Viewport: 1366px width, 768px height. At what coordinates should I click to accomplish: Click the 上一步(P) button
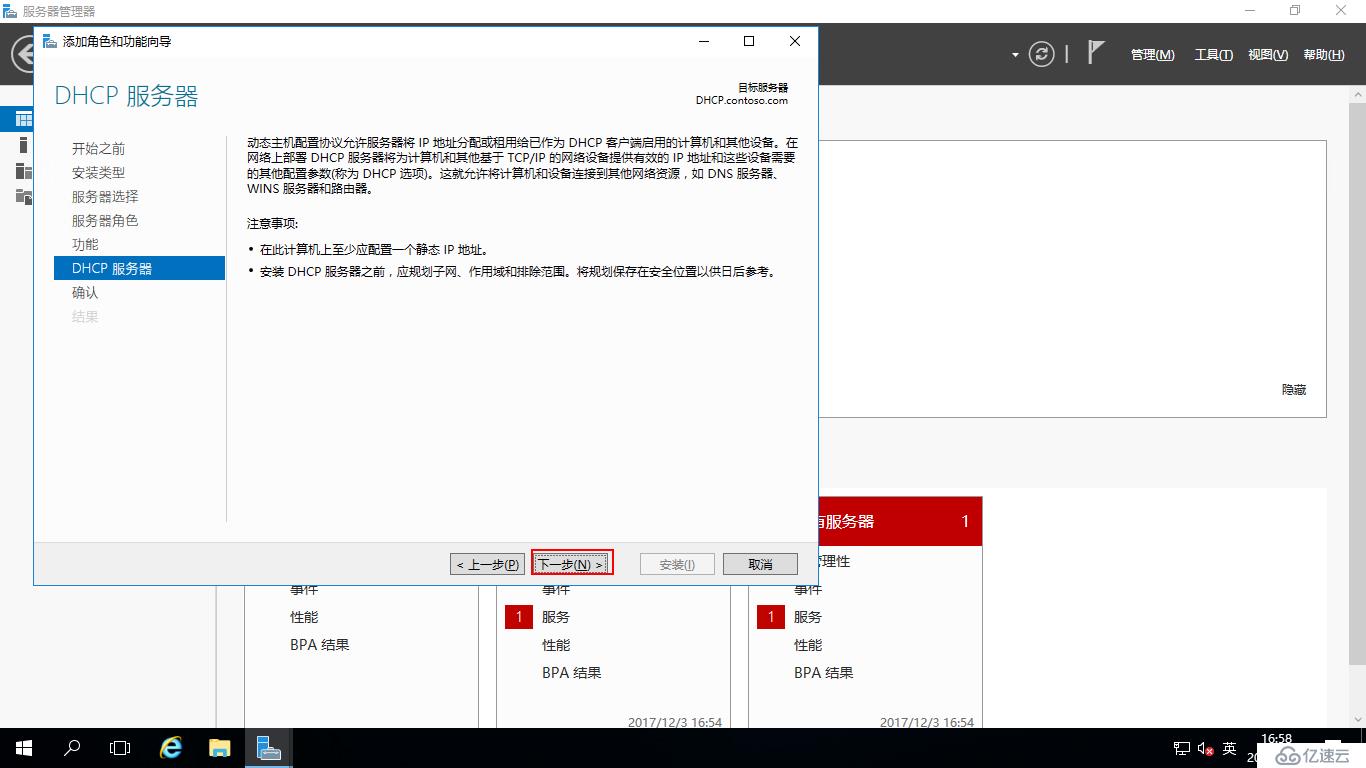[487, 564]
